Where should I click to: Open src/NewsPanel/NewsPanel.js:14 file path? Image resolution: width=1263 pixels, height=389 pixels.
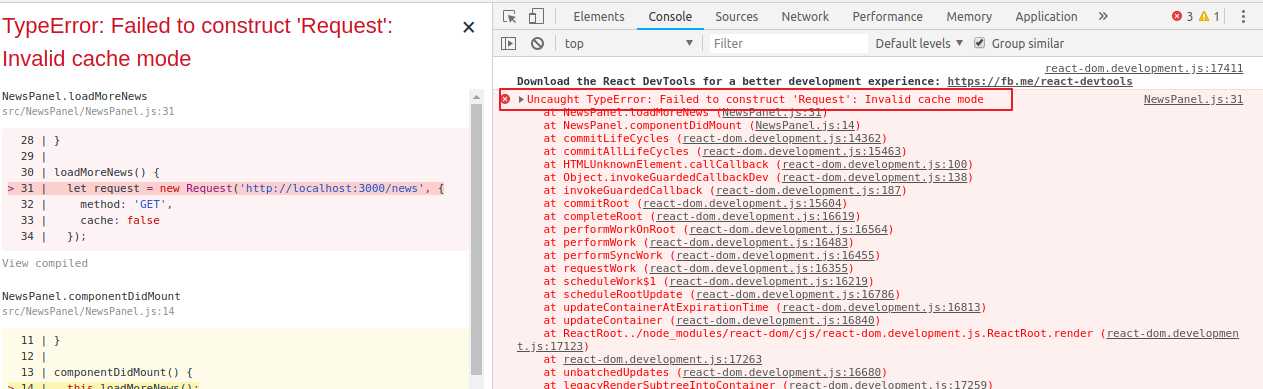[88, 312]
